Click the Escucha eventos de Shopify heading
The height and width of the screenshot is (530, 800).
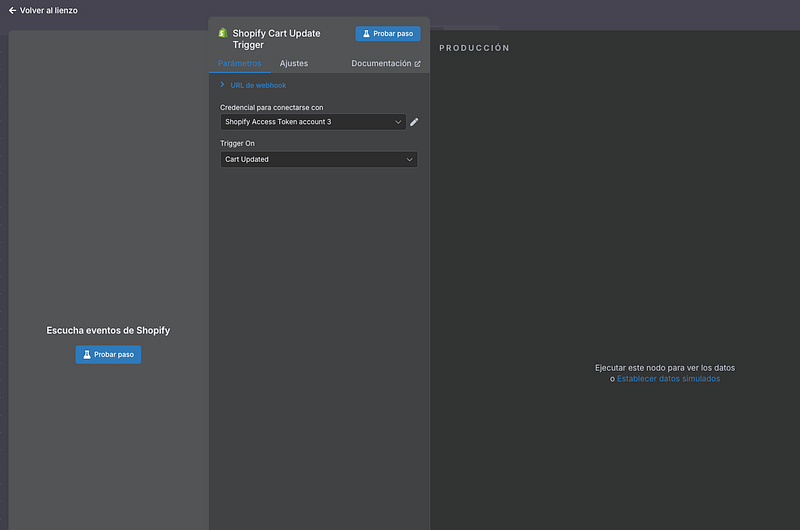[x=108, y=330]
